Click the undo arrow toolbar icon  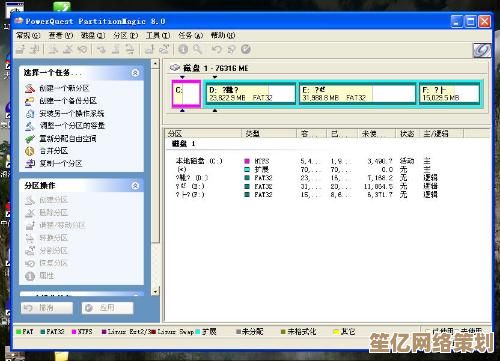[x=217, y=49]
